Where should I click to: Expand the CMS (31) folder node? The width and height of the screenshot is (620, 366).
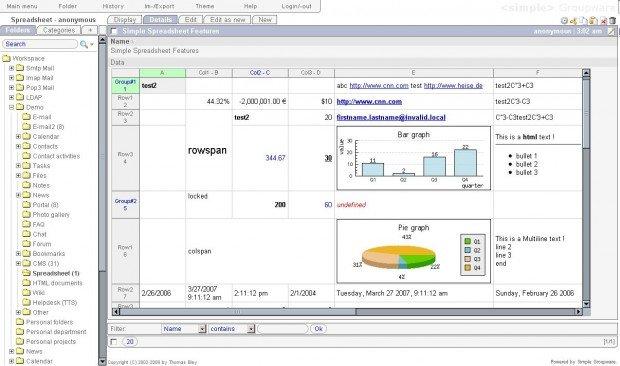tap(18, 263)
